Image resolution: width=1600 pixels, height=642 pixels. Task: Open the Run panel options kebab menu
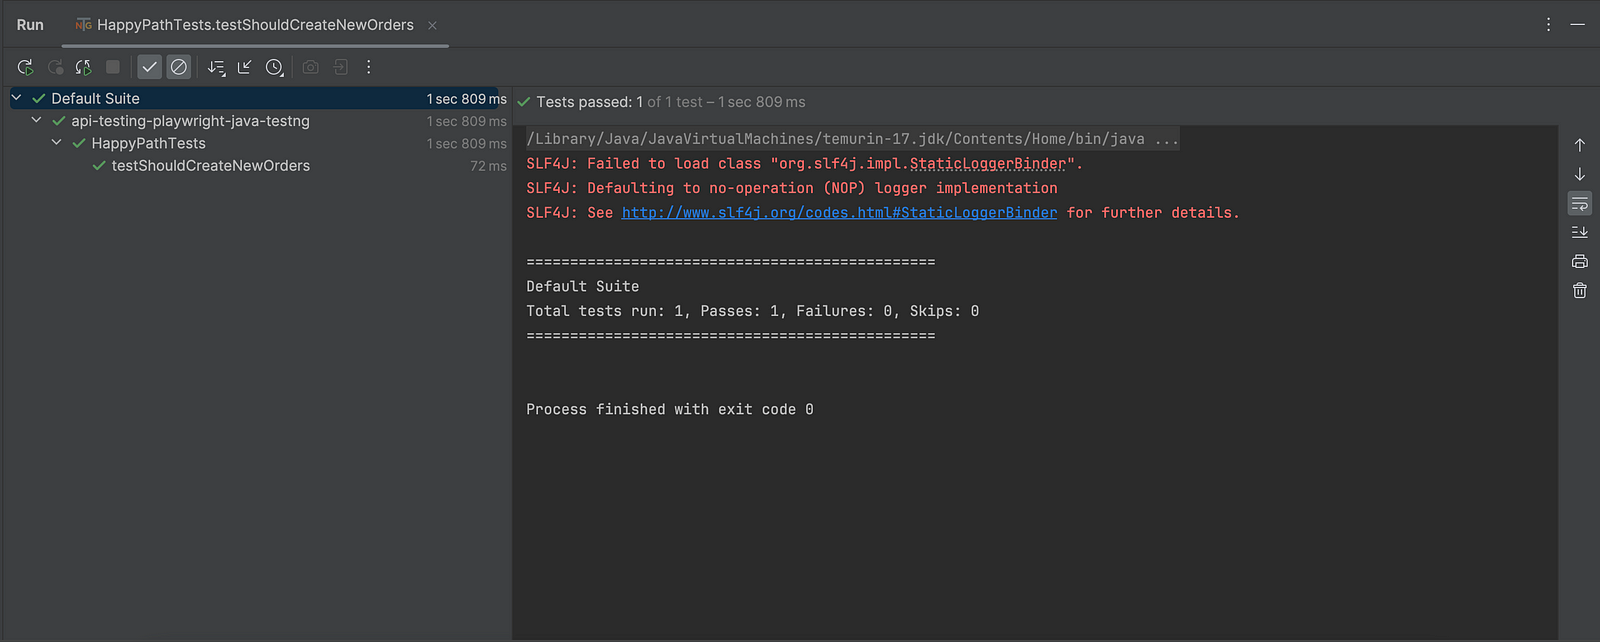1548,25
